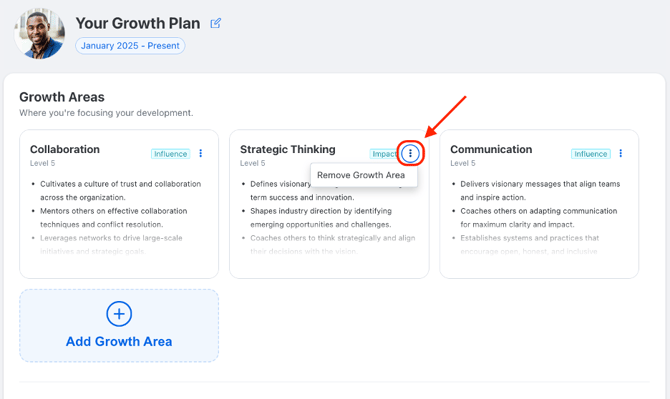Click the Influence tag on Communication card

tap(591, 154)
